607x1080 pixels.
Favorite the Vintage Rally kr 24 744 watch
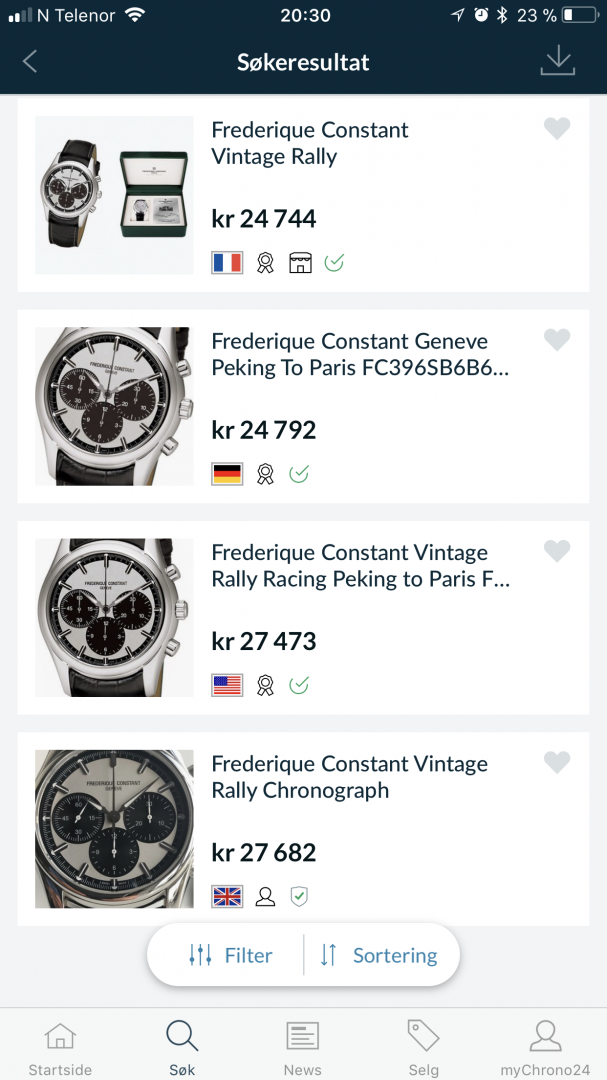(557, 128)
